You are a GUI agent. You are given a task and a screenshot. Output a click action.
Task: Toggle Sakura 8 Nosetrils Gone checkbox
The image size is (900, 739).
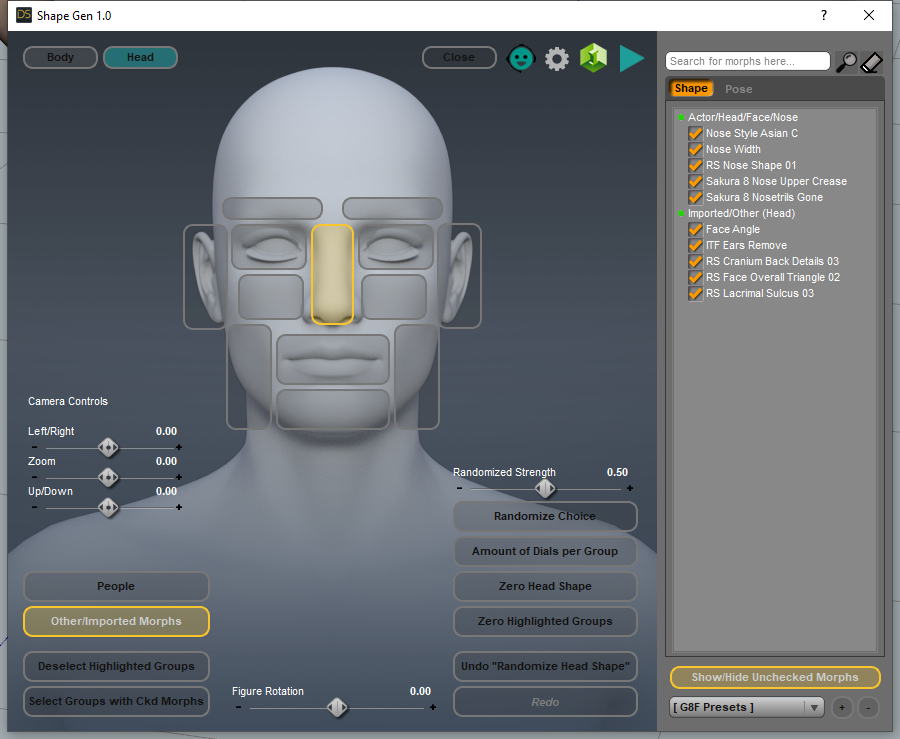[x=695, y=197]
